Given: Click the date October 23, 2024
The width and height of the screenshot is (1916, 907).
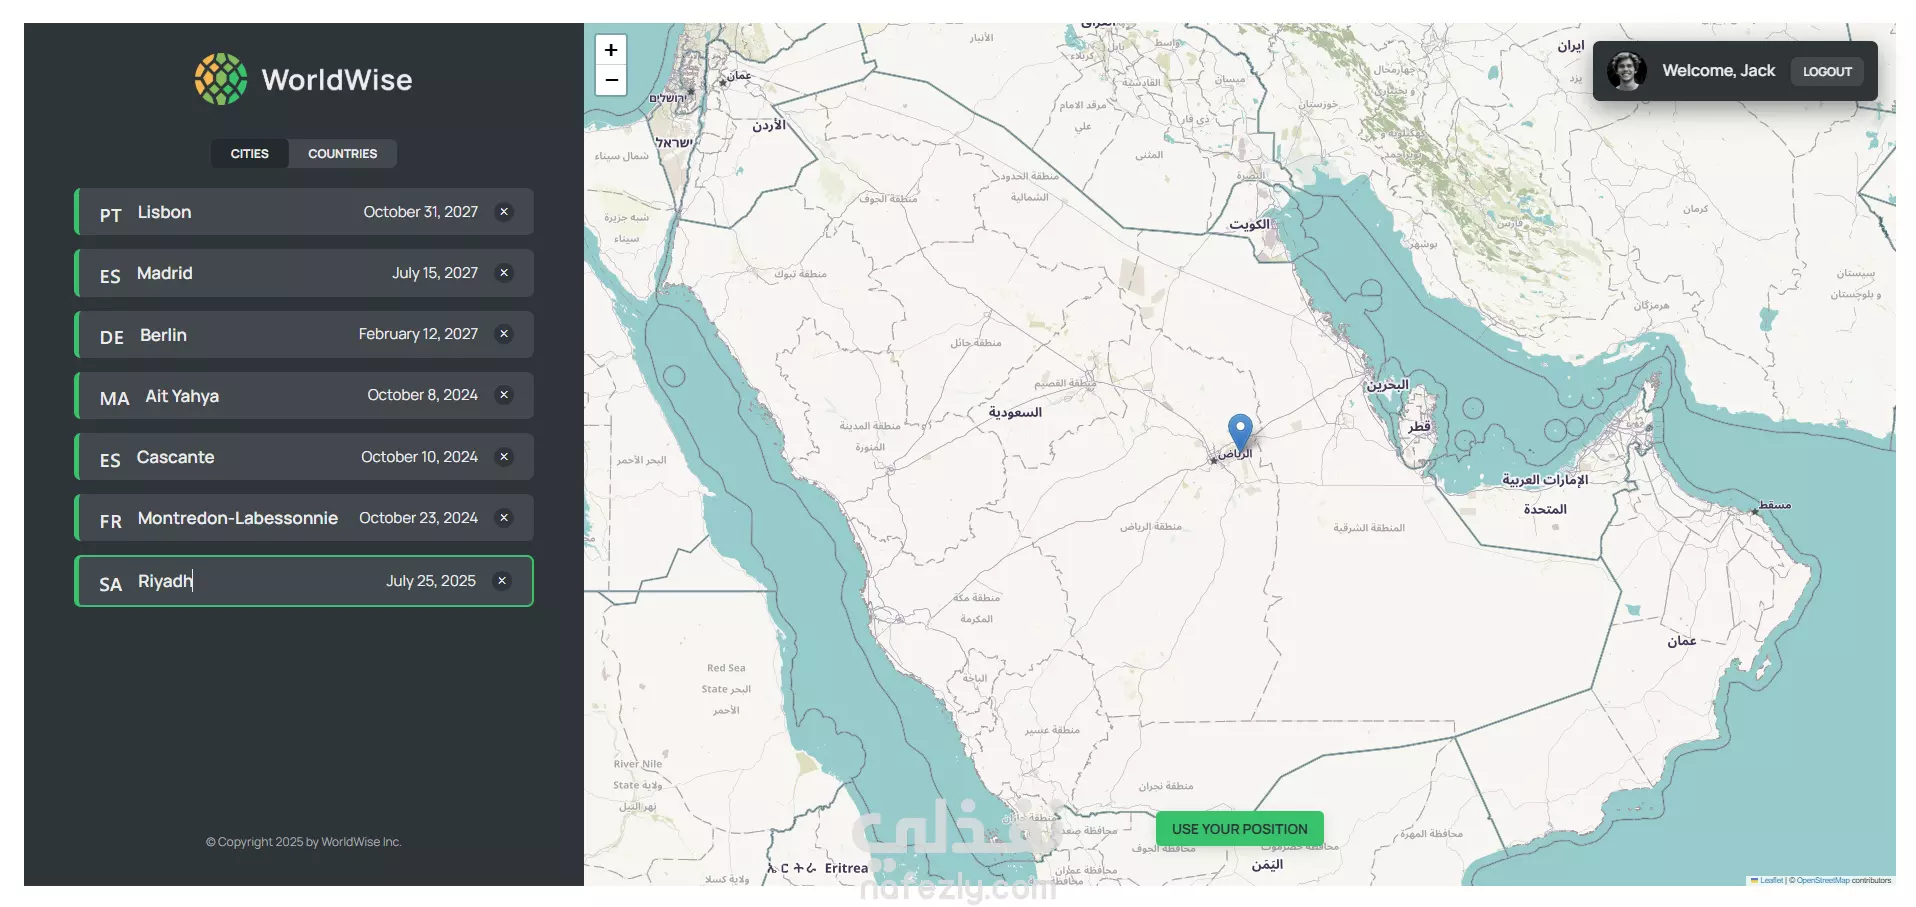Looking at the screenshot, I should click(419, 518).
